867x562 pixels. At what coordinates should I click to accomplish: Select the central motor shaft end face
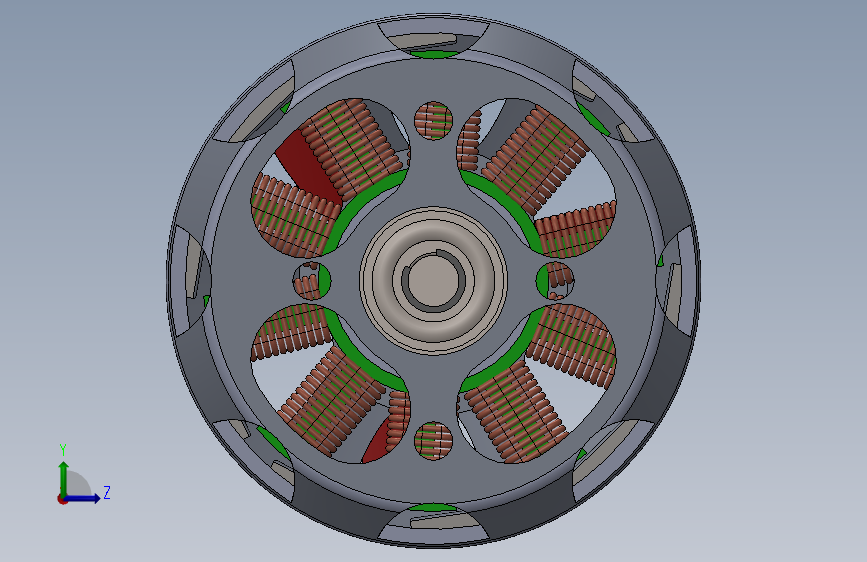click(434, 280)
